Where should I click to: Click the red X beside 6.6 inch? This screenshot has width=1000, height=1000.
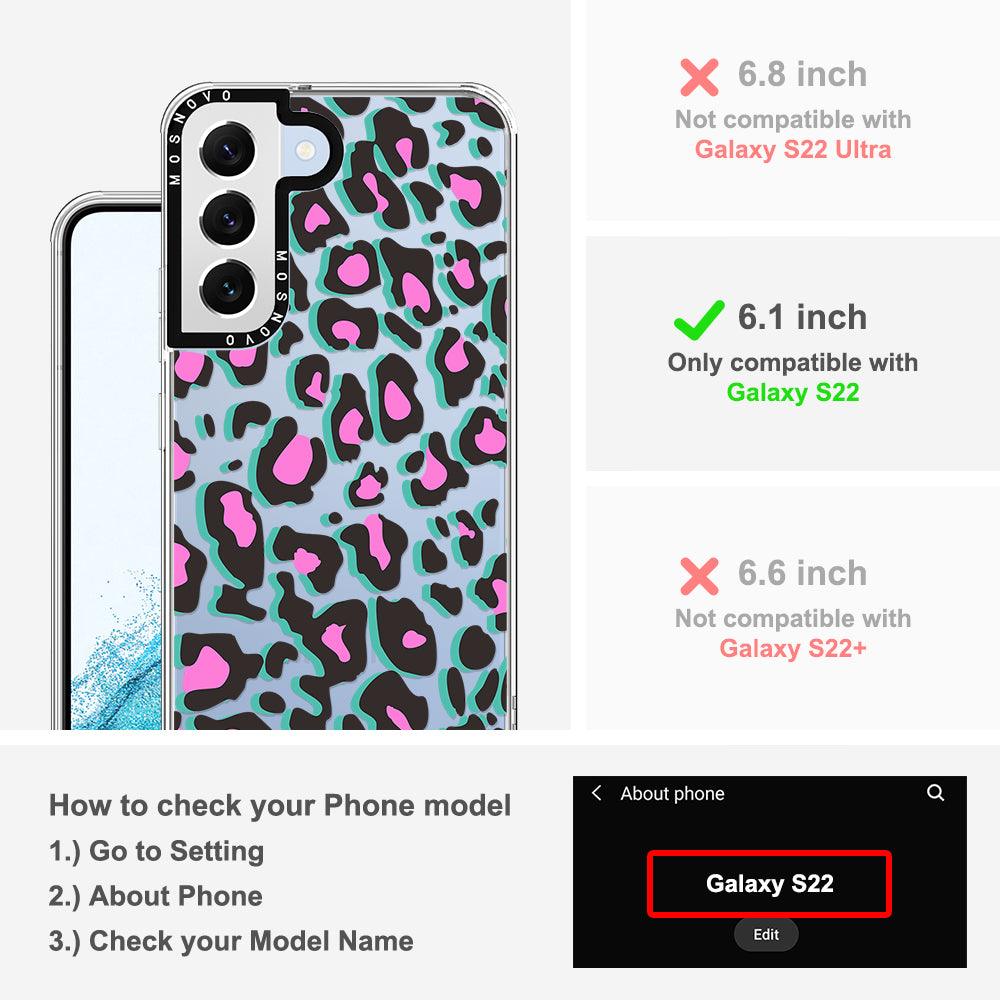coord(699,576)
